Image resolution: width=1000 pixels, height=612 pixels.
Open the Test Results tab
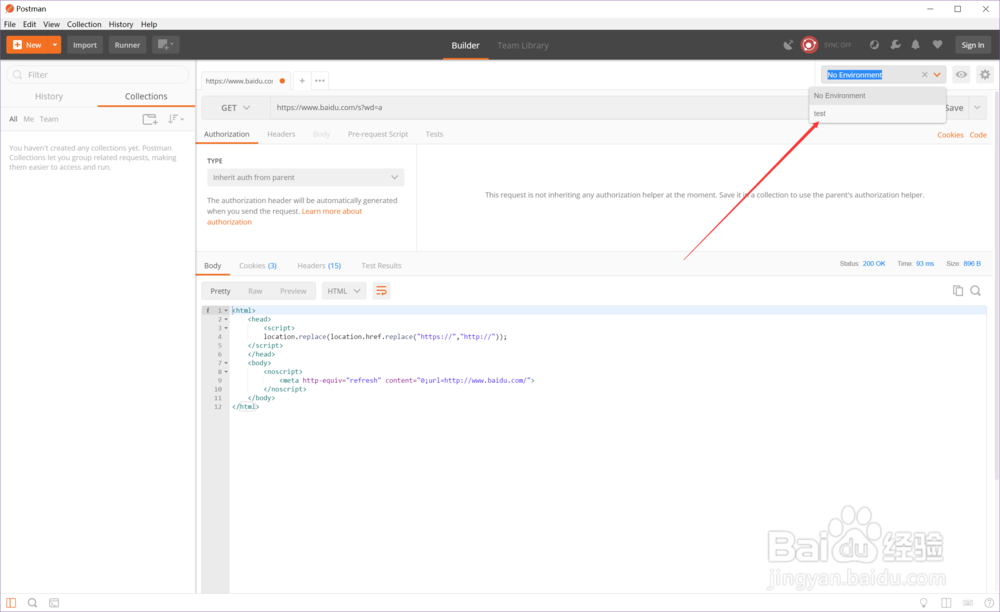pos(381,266)
